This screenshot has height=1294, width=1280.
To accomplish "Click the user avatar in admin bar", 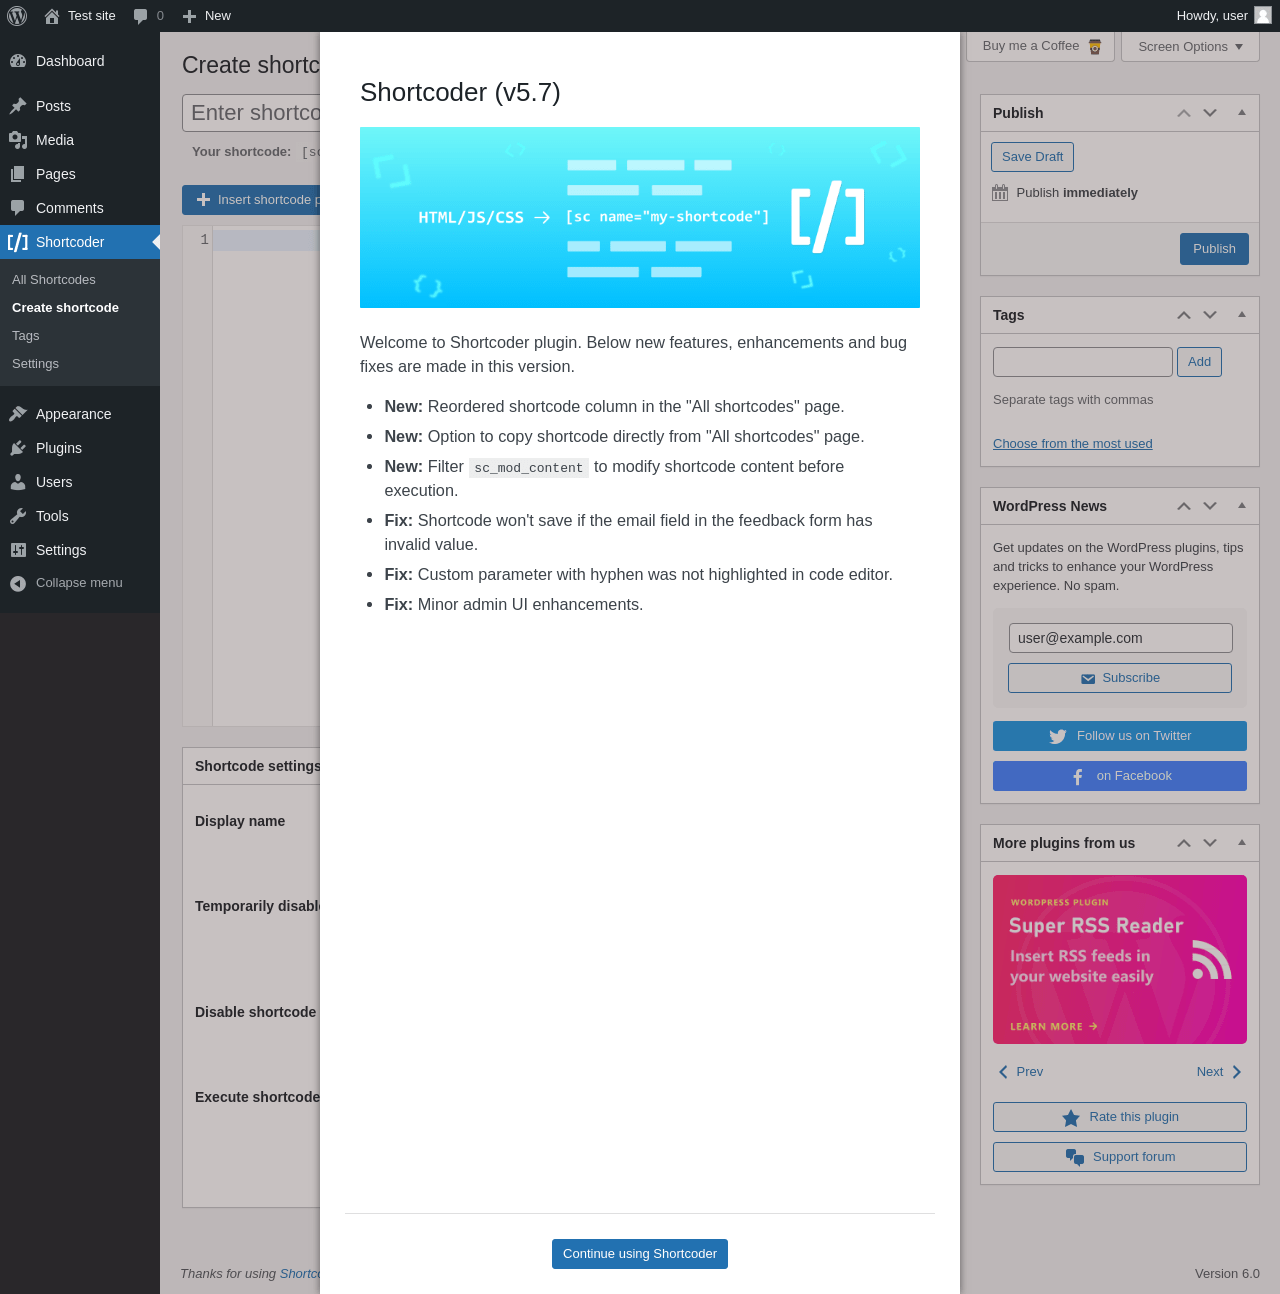I will point(1263,16).
